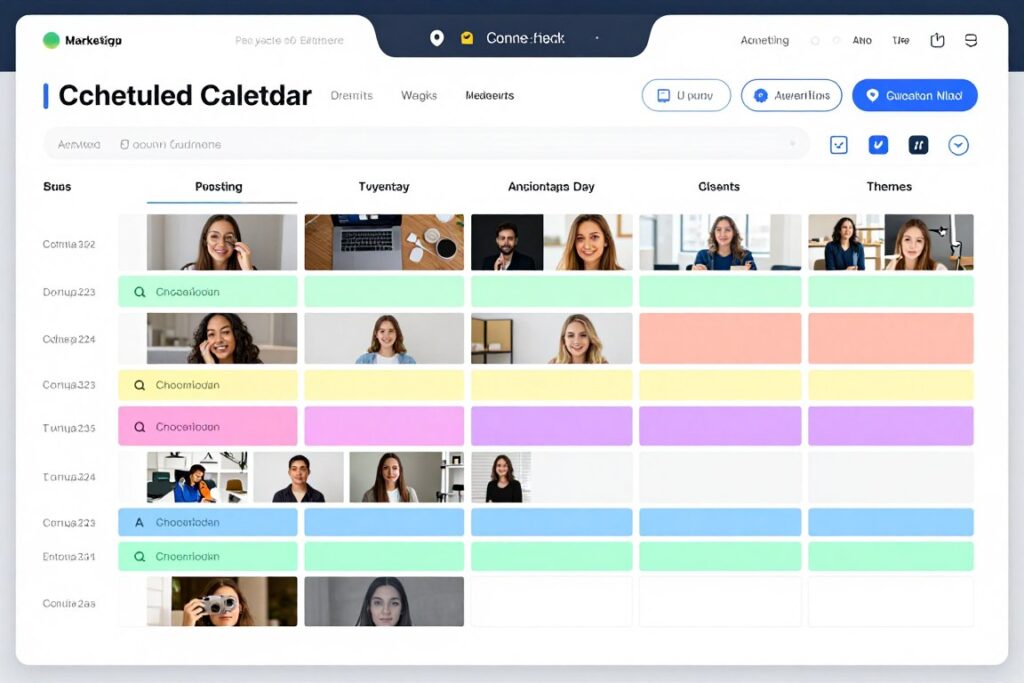Open woman with camera photo, Conute 2as row
Viewport: 1024px width, 683px height.
(x=221, y=601)
